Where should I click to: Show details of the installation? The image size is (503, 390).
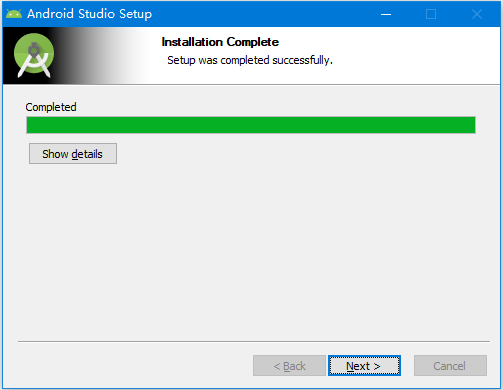click(73, 154)
